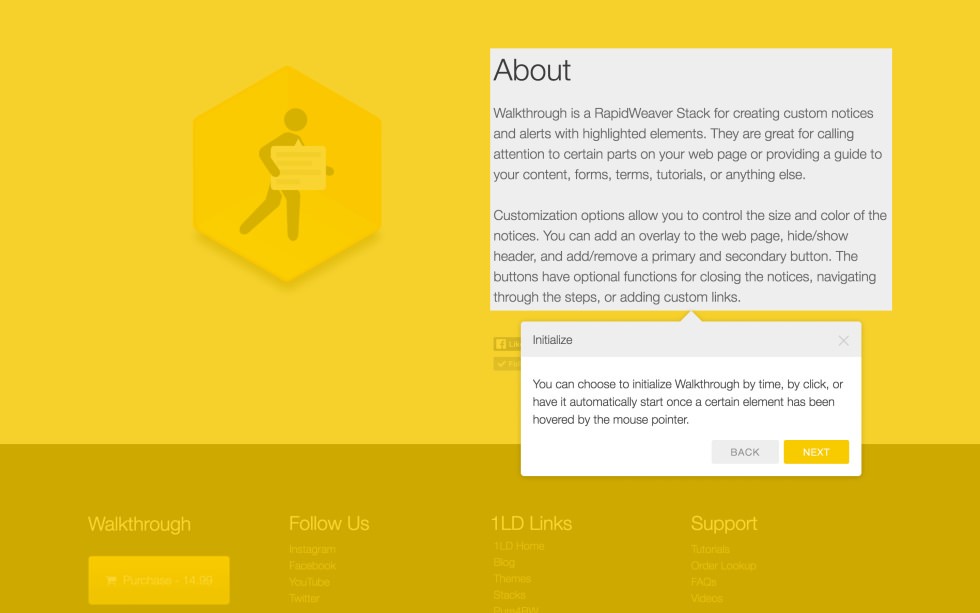This screenshot has width=980, height=613.
Task: Open the Twitter link
Action: point(304,598)
